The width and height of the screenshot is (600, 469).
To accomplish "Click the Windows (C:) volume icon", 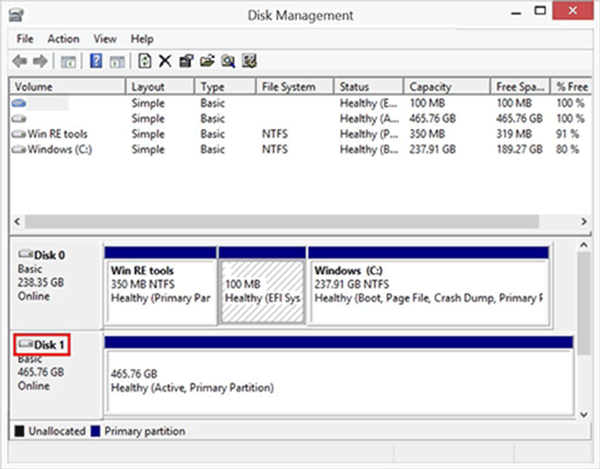I will pyautogui.click(x=19, y=150).
